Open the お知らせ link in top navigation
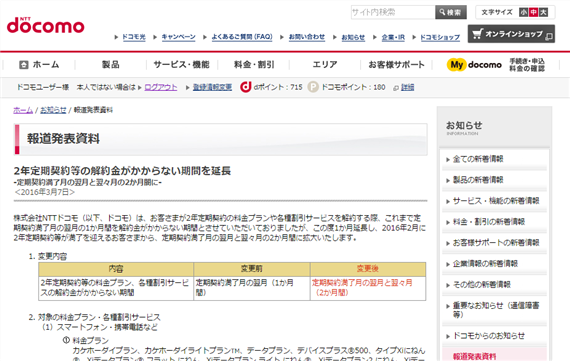 pyautogui.click(x=353, y=37)
